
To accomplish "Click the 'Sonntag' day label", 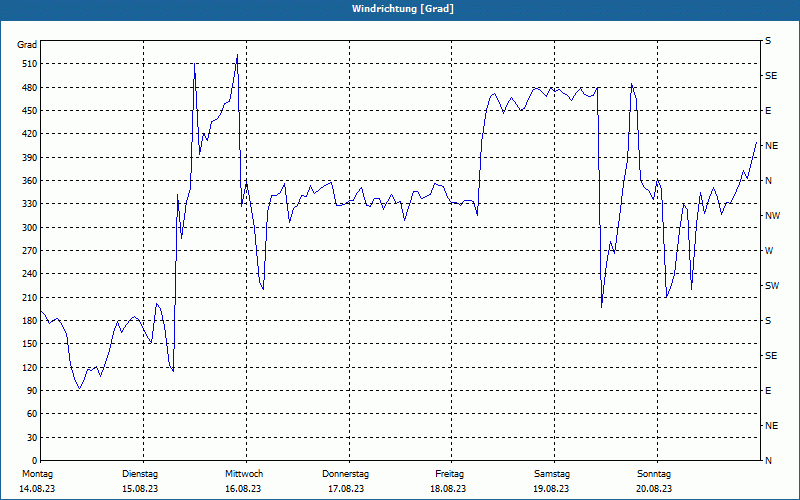I will 654,474.
